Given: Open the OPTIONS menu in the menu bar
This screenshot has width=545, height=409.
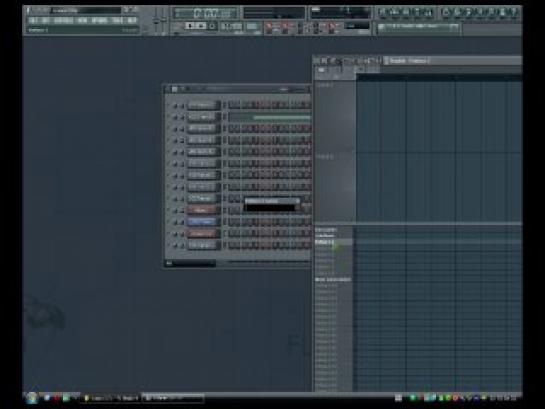Looking at the screenshot, I should (100, 21).
